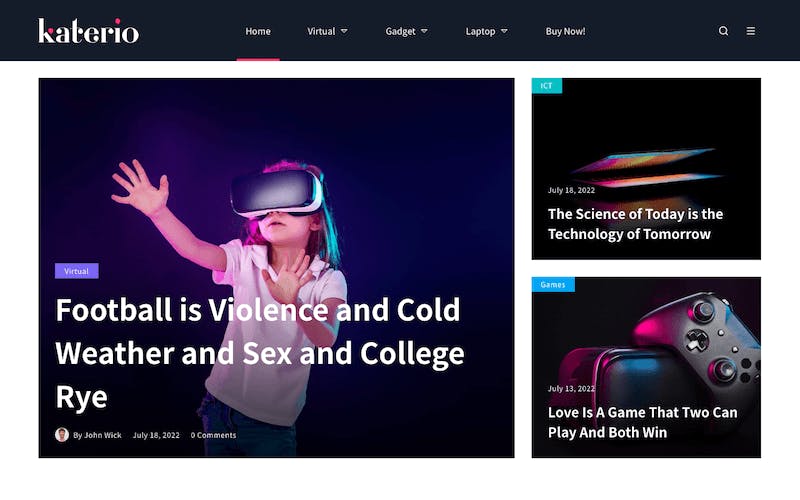Open the search magnifier icon
800x500 pixels.
coord(723,31)
